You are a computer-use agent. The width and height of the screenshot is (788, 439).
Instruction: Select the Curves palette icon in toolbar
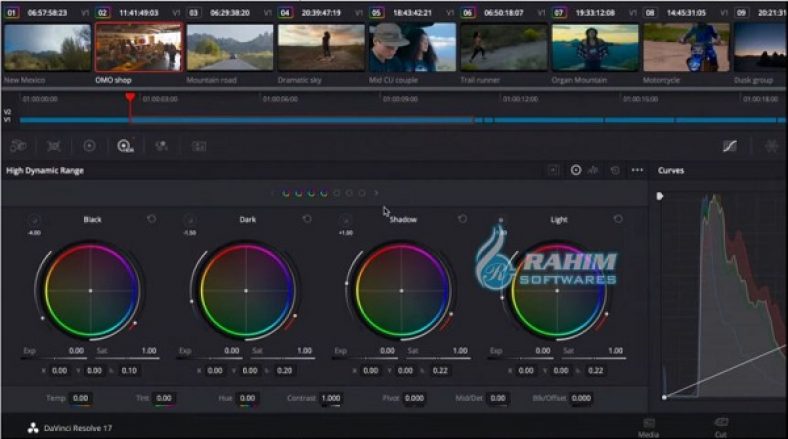tap(729, 146)
